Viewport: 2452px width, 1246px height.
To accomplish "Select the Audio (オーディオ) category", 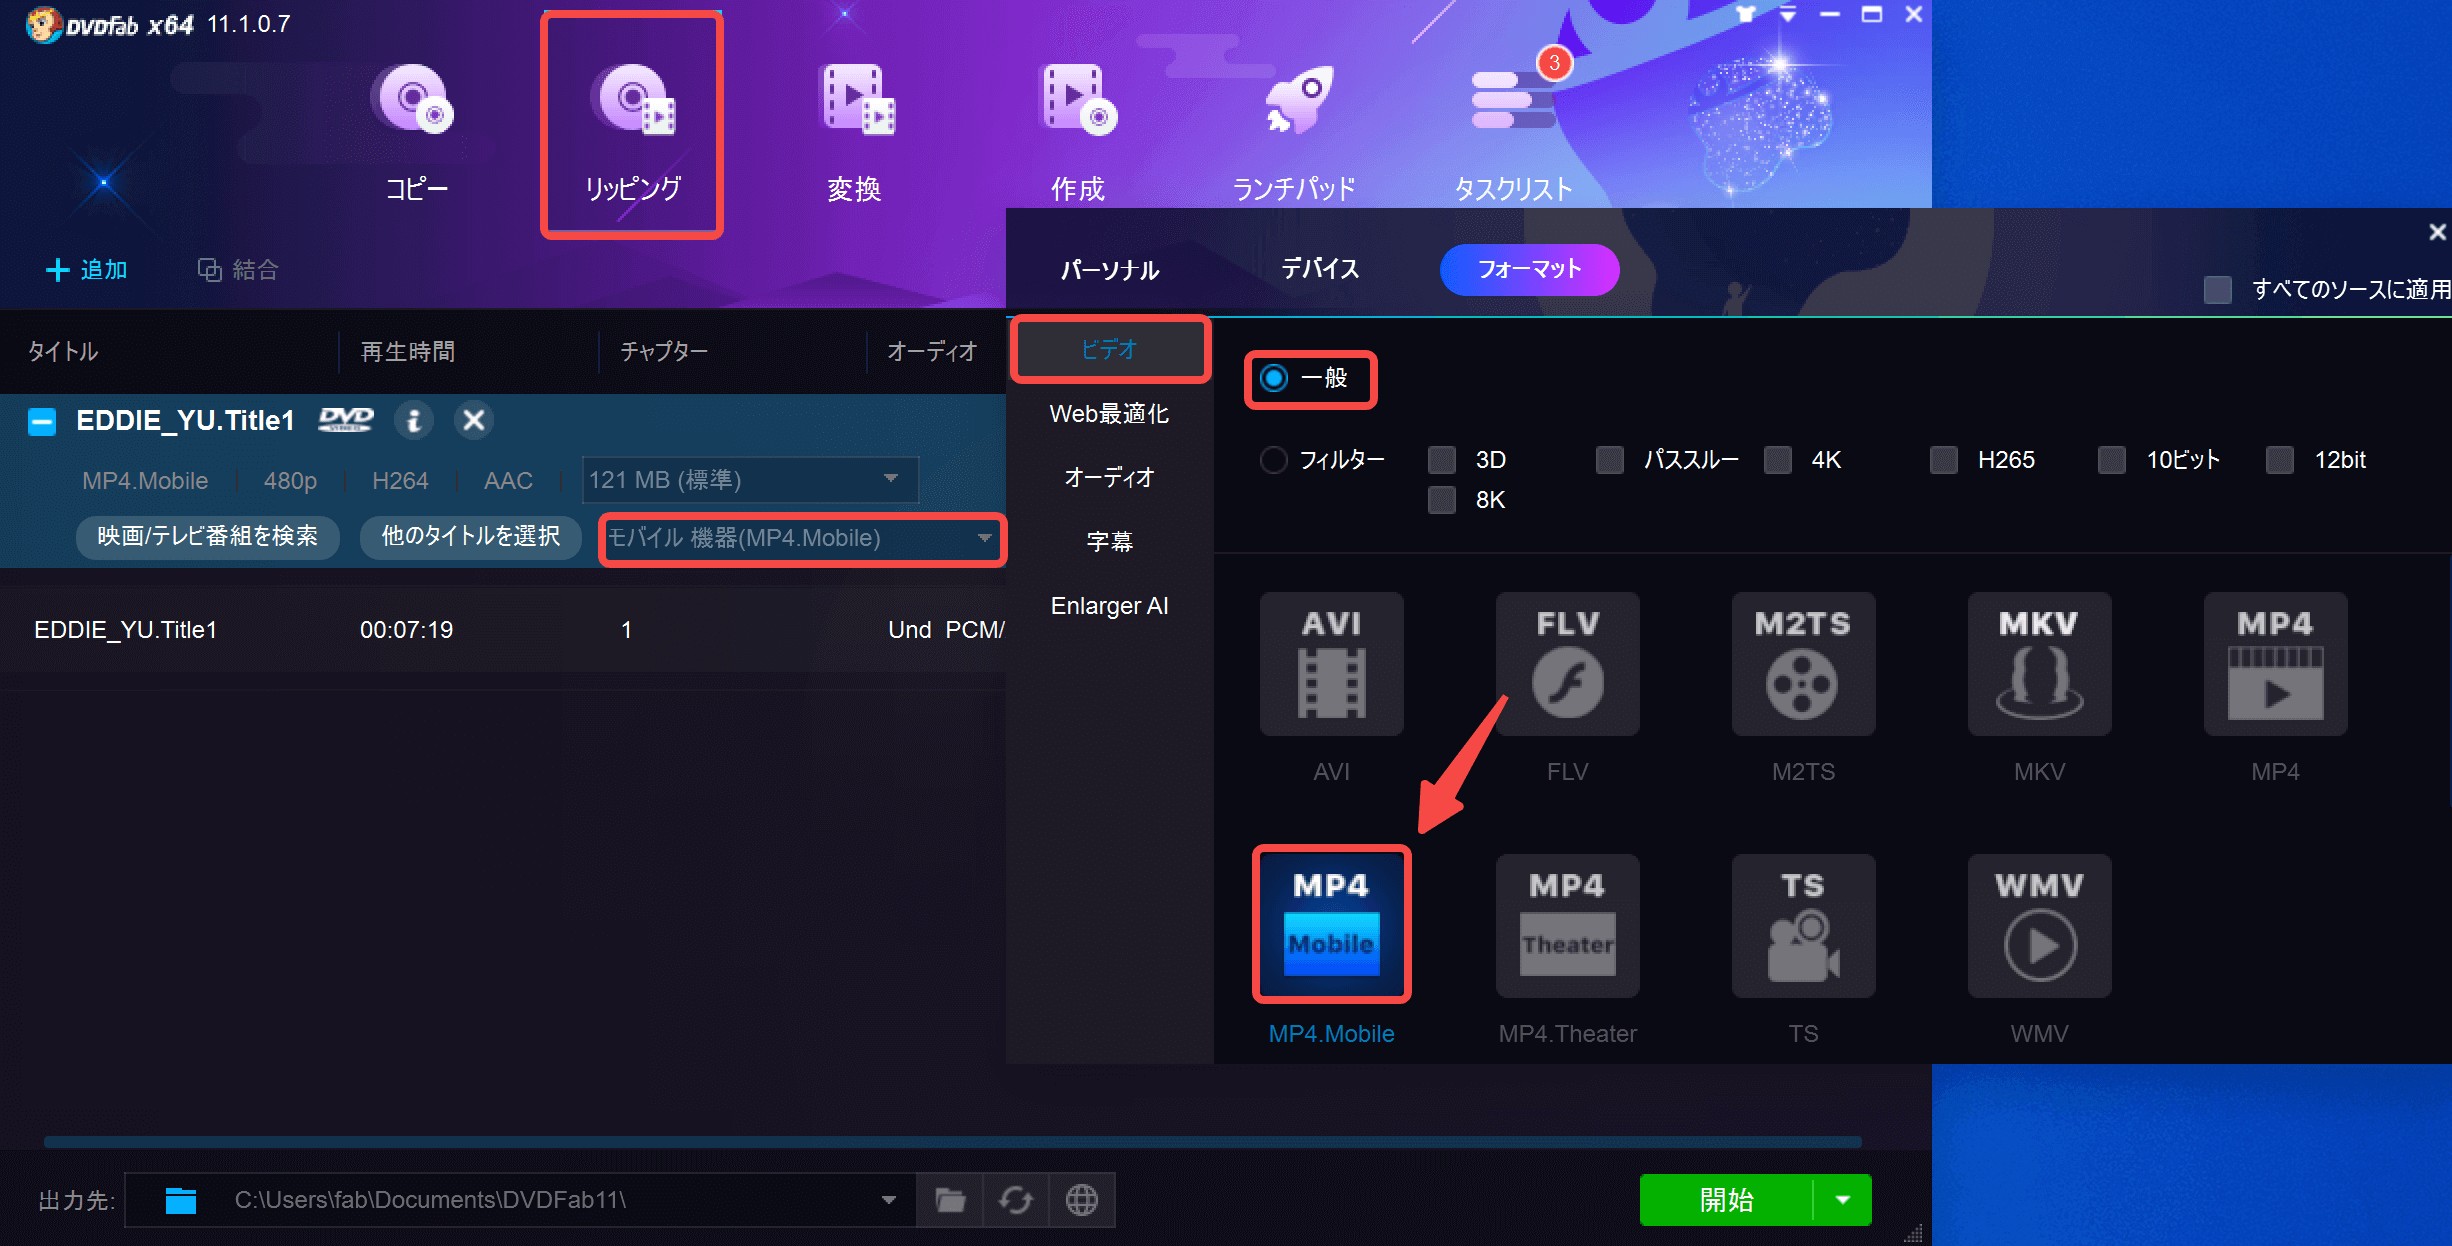I will coord(1110,478).
